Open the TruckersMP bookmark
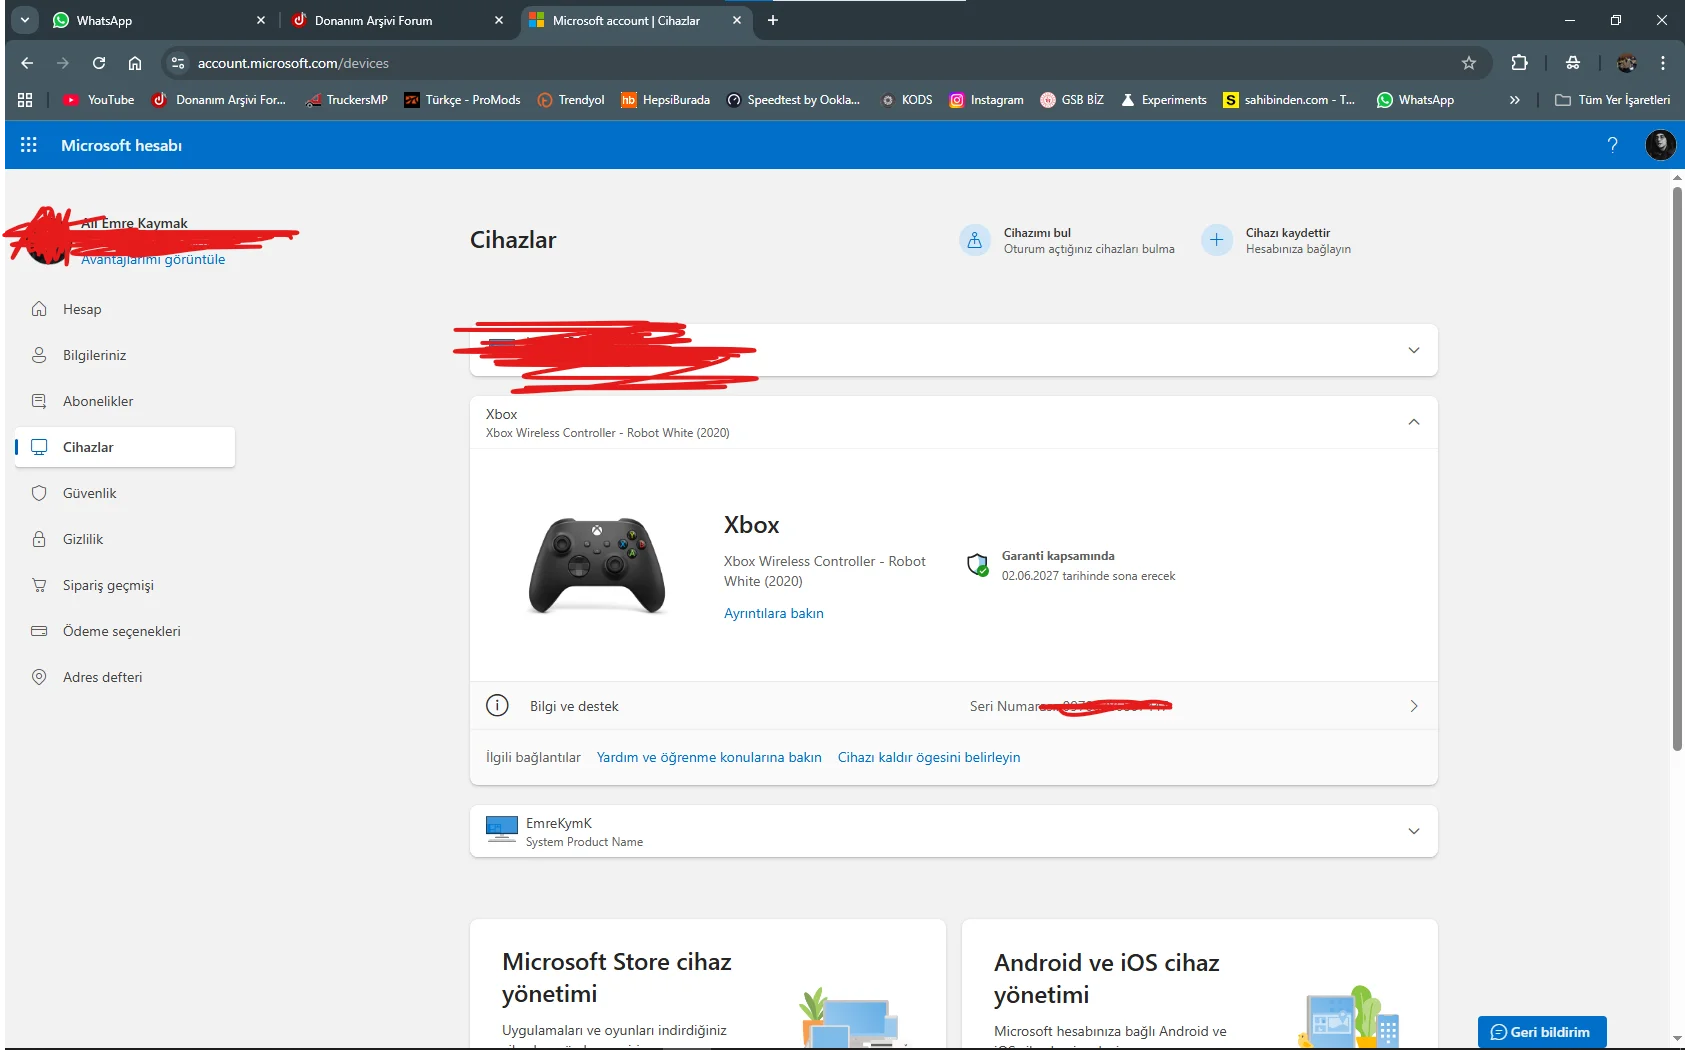 [x=346, y=100]
